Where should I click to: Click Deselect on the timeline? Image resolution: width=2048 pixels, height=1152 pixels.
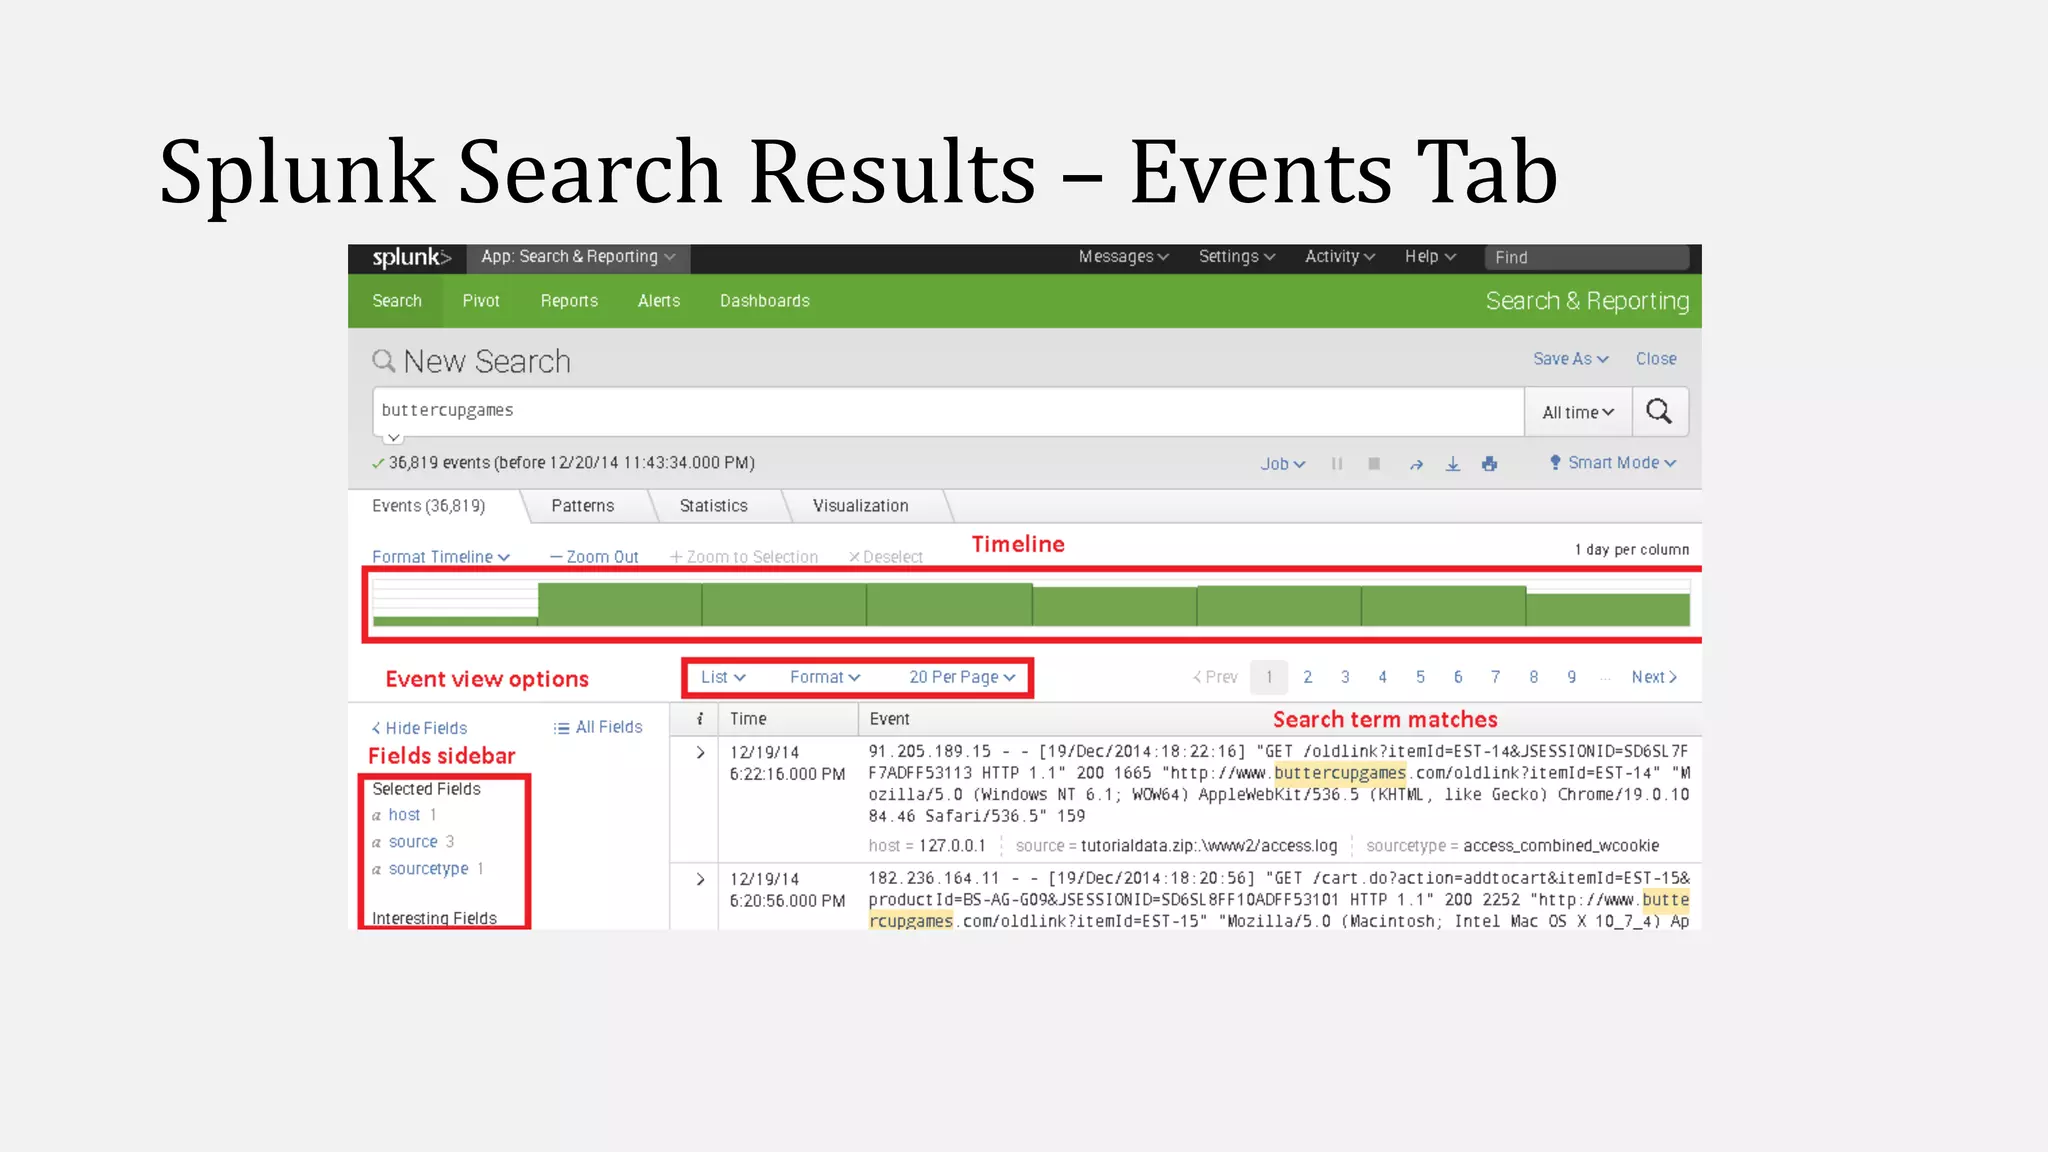coord(886,557)
